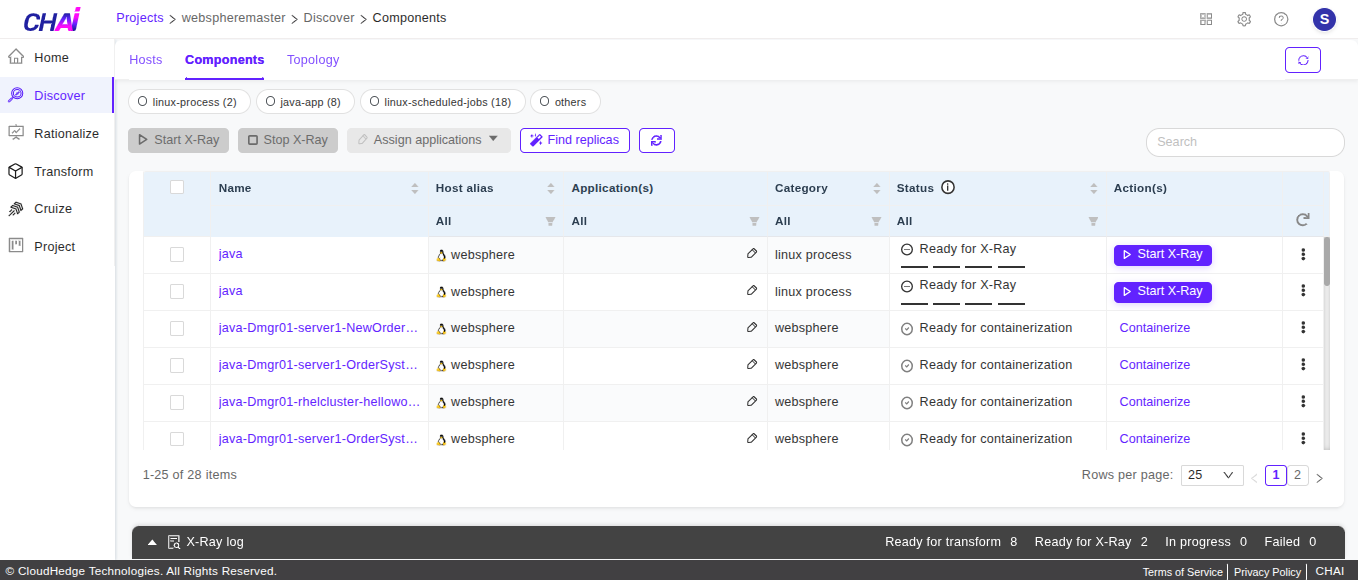Edit application for first java row
Screen dimensions: 1358x580
point(752,254)
